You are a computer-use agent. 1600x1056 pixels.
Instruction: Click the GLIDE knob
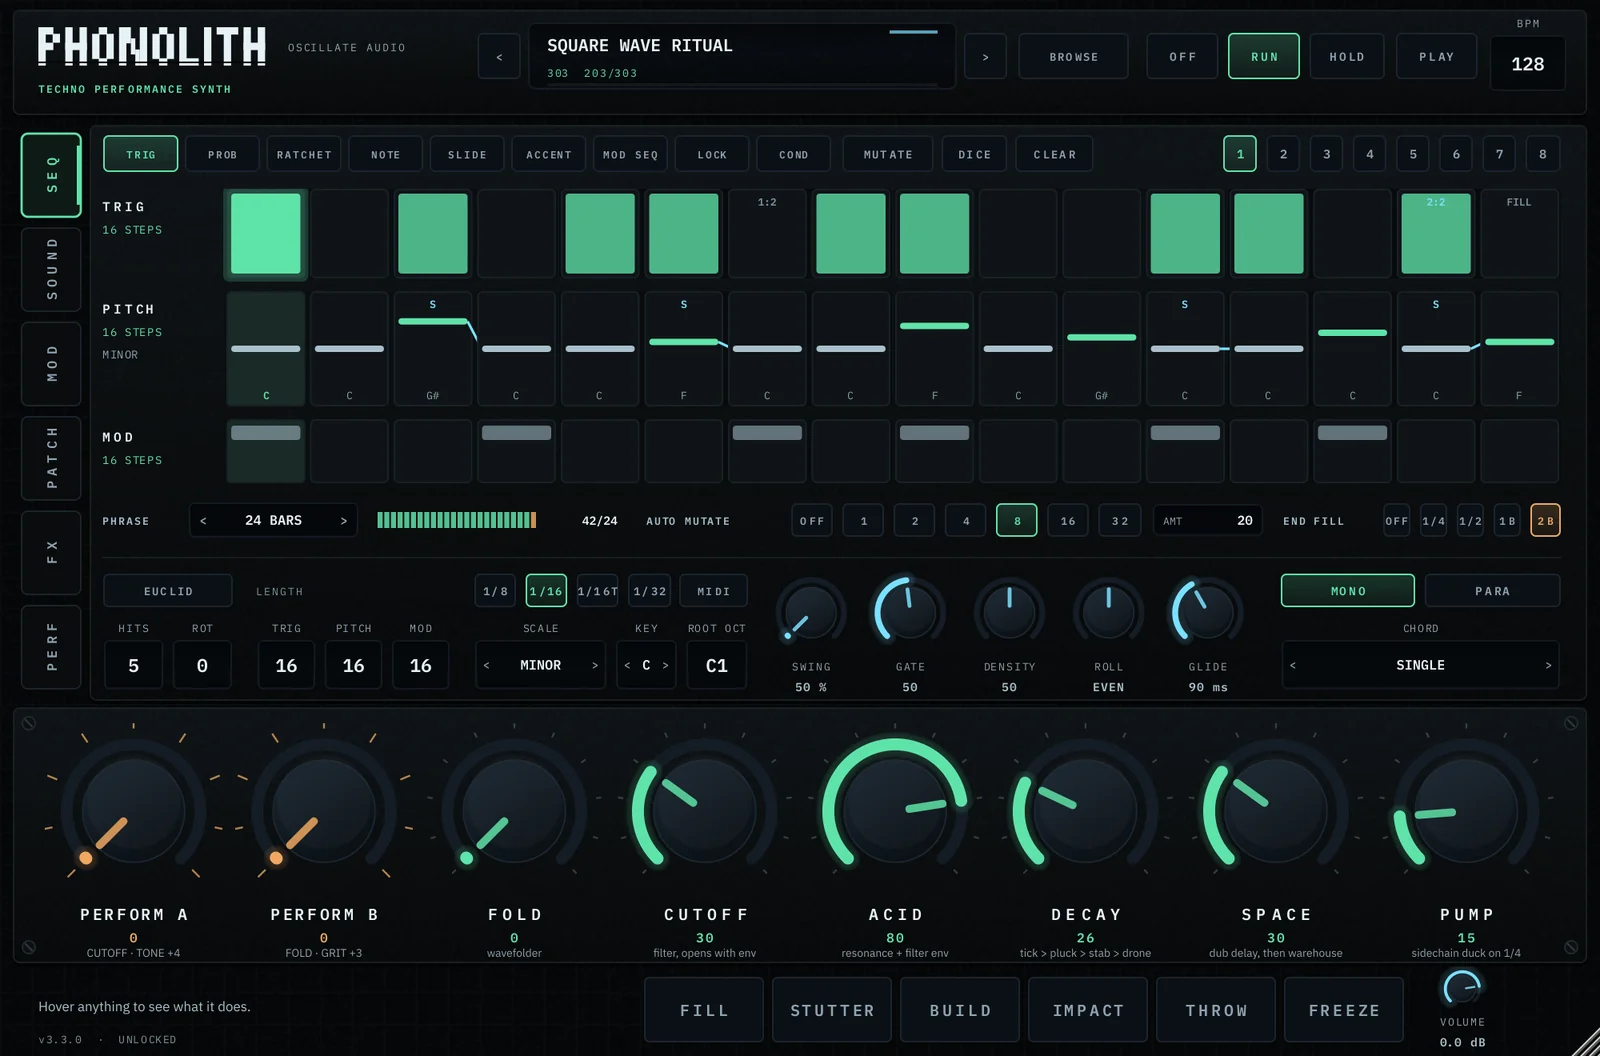1207,611
